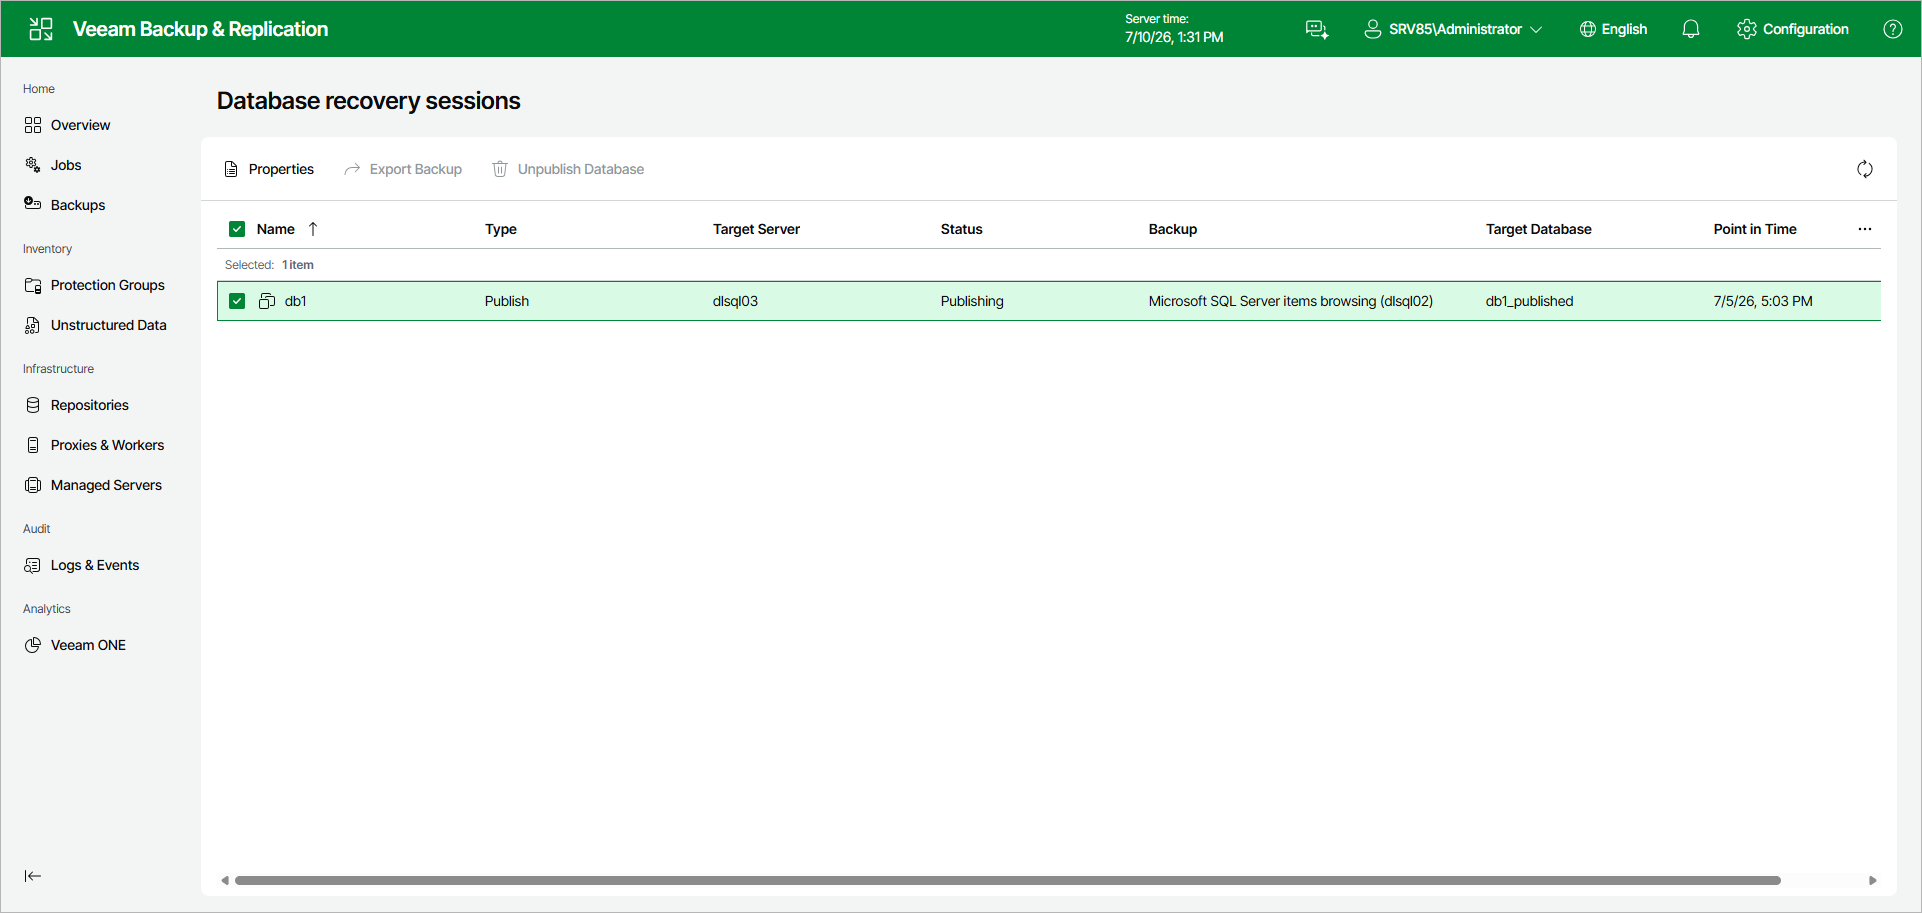Click the Unstructured Data icon
This screenshot has height=913, width=1922.
click(x=33, y=325)
